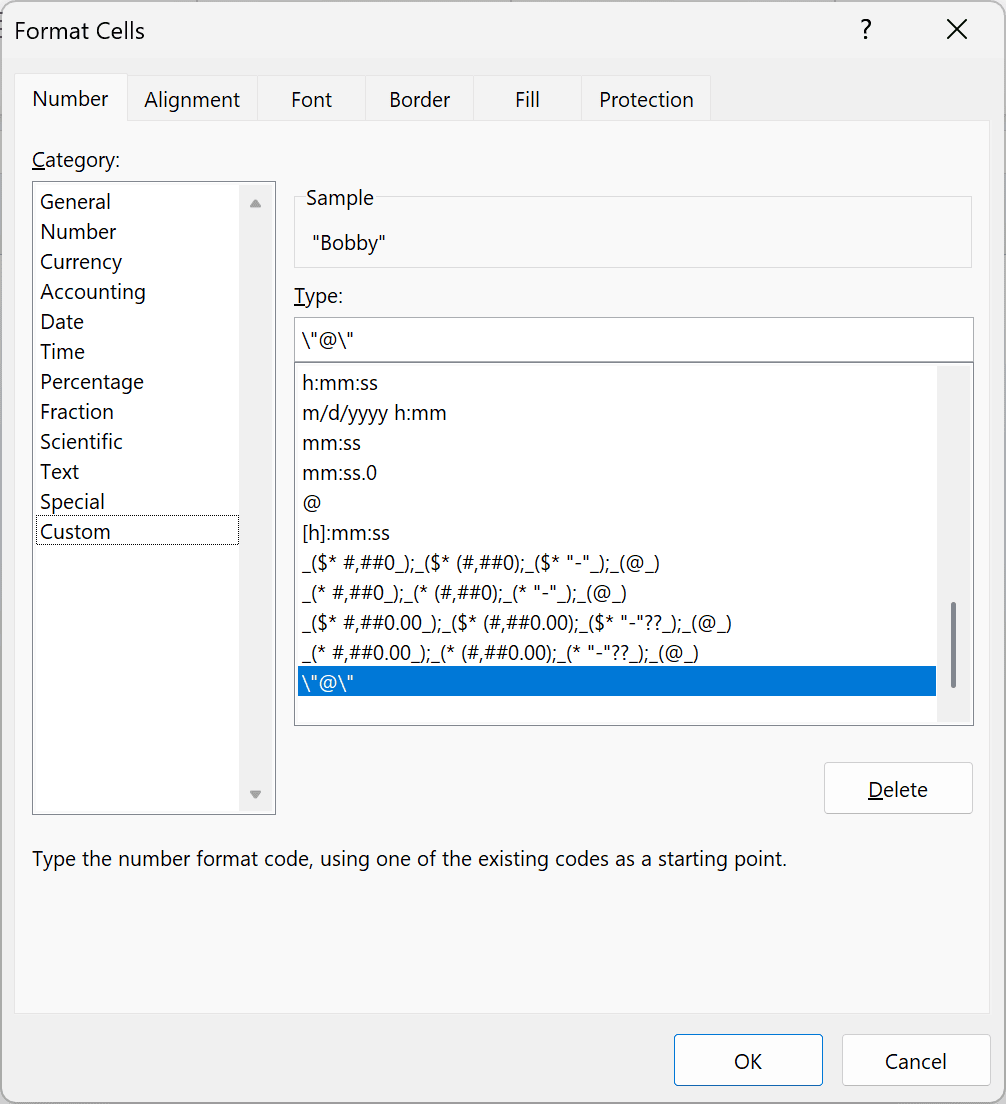The height and width of the screenshot is (1104, 1006).
Task: Pick the Fraction category
Action: [x=137, y=412]
